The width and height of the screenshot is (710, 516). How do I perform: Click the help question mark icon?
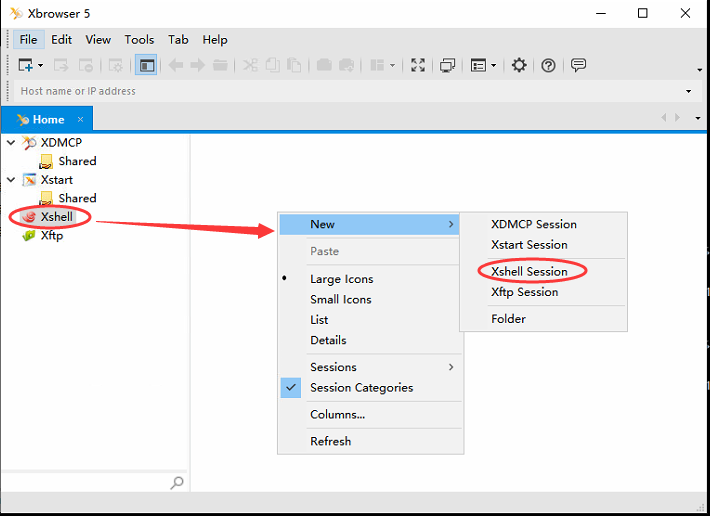pos(548,65)
